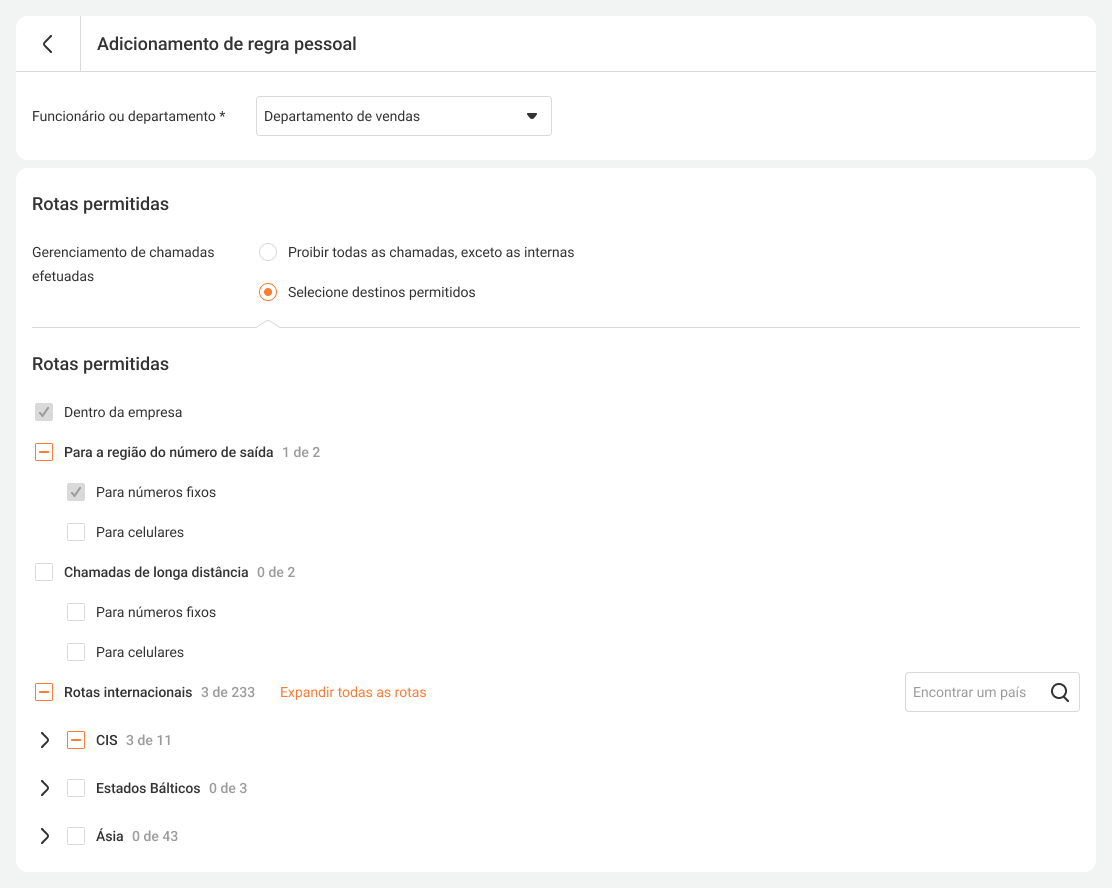
Task: Check Para celulares under longa distância
Action: [76, 652]
